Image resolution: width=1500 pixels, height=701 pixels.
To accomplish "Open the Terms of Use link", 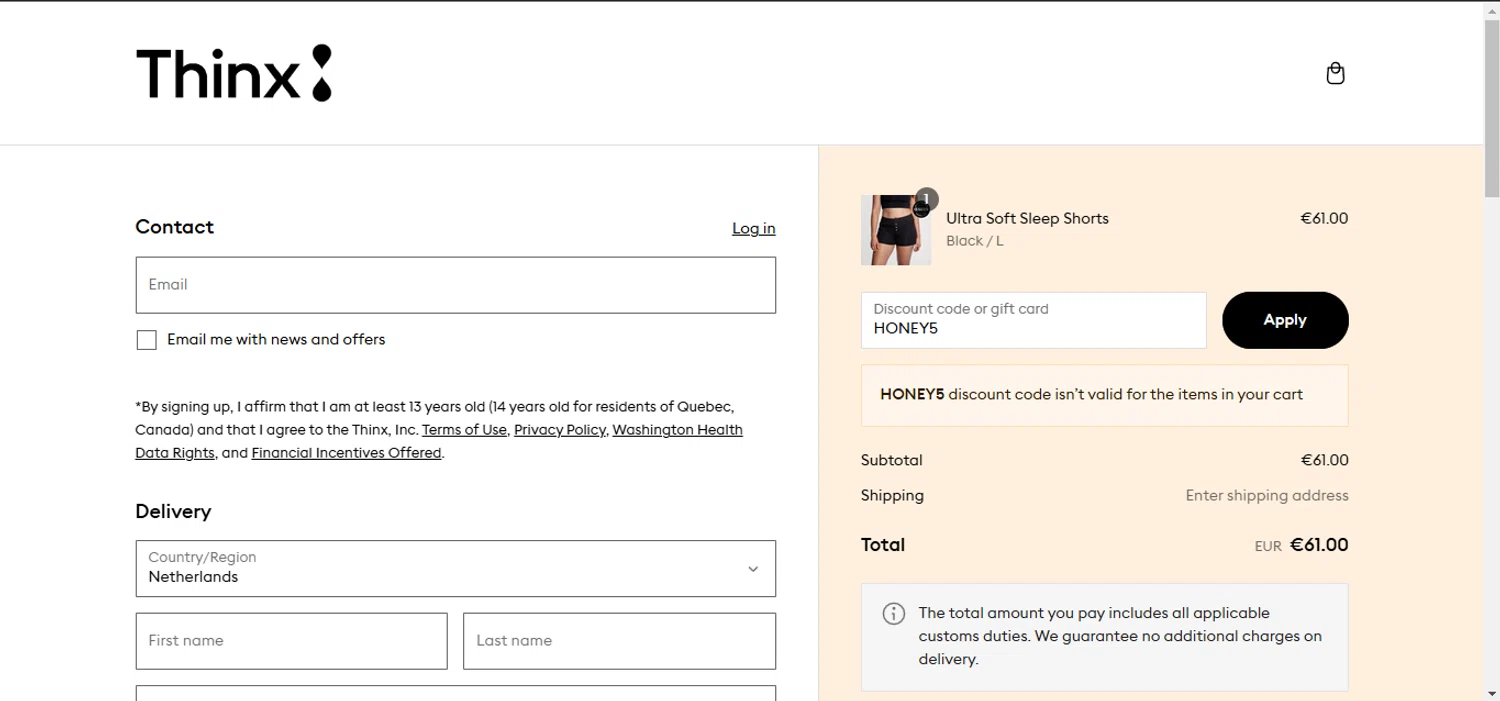I will (x=464, y=430).
